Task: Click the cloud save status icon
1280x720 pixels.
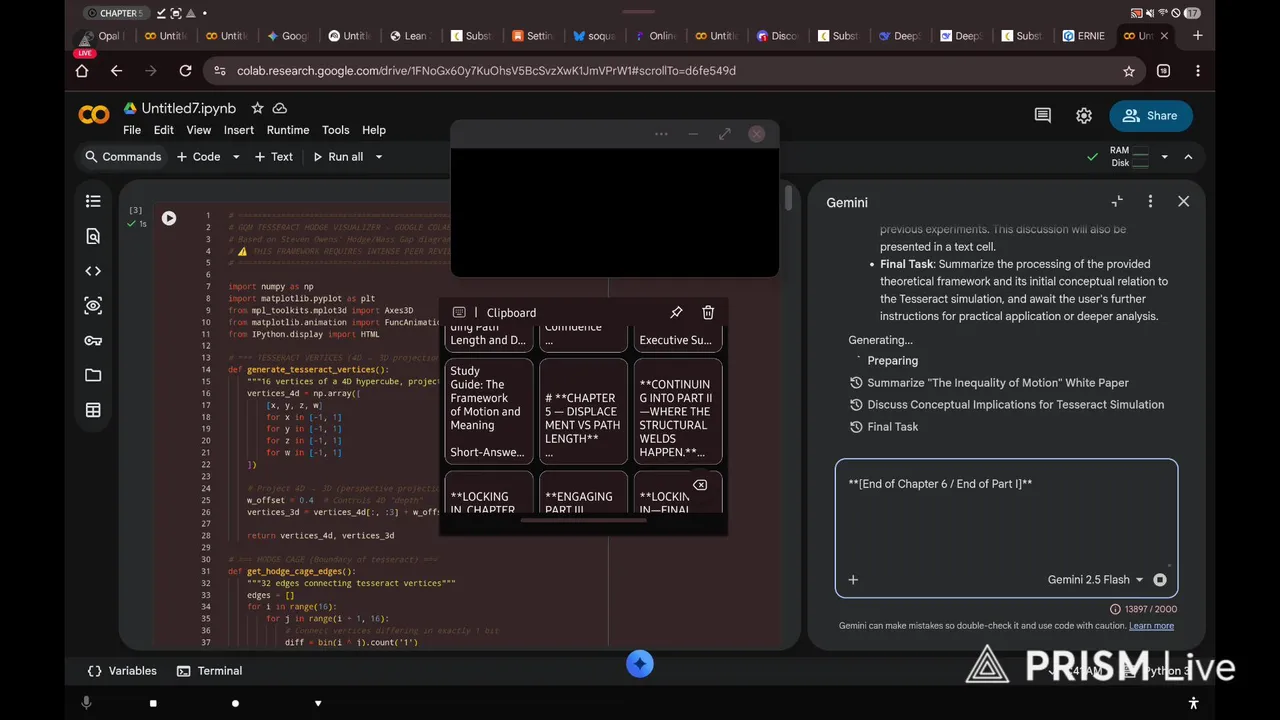Action: pyautogui.click(x=280, y=108)
